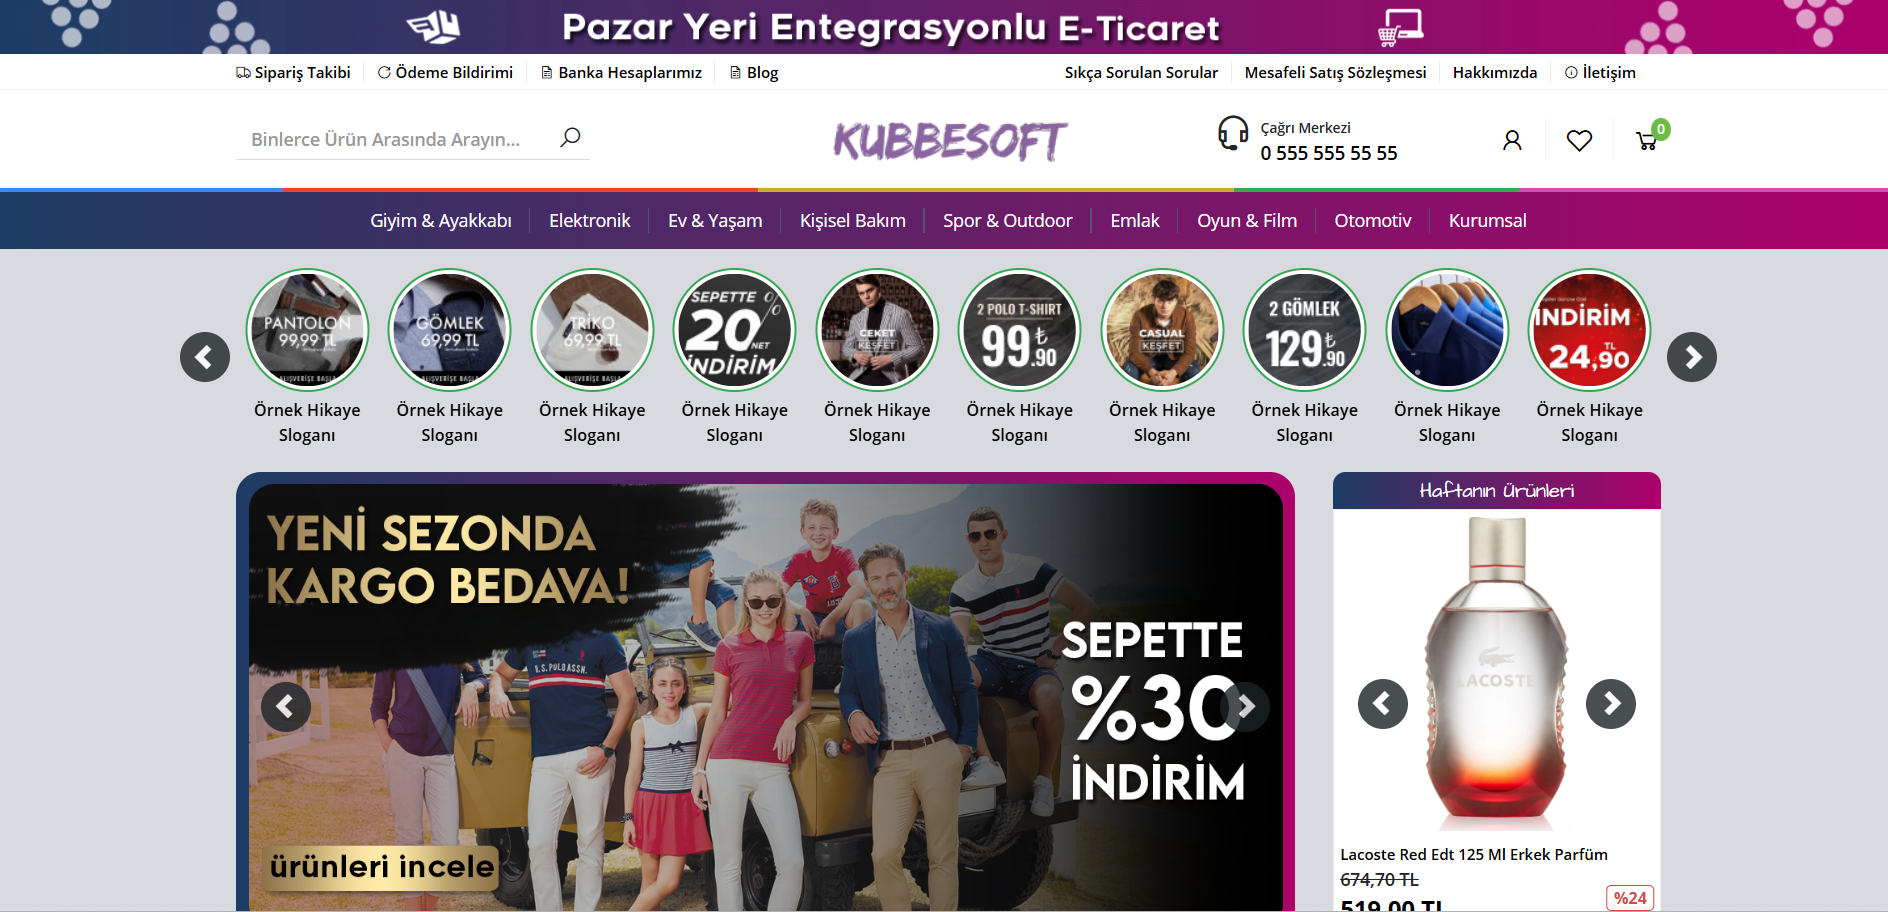Go to previous main banner slide
1888x912 pixels.
[286, 707]
